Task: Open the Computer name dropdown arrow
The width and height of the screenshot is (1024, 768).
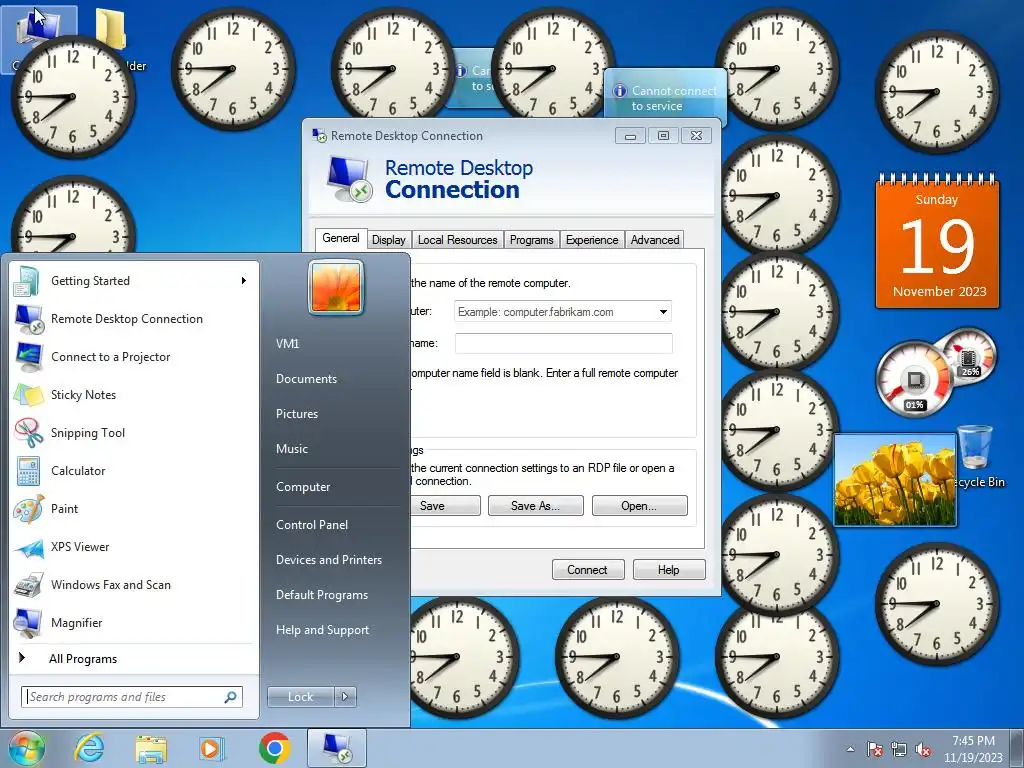Action: click(x=663, y=312)
